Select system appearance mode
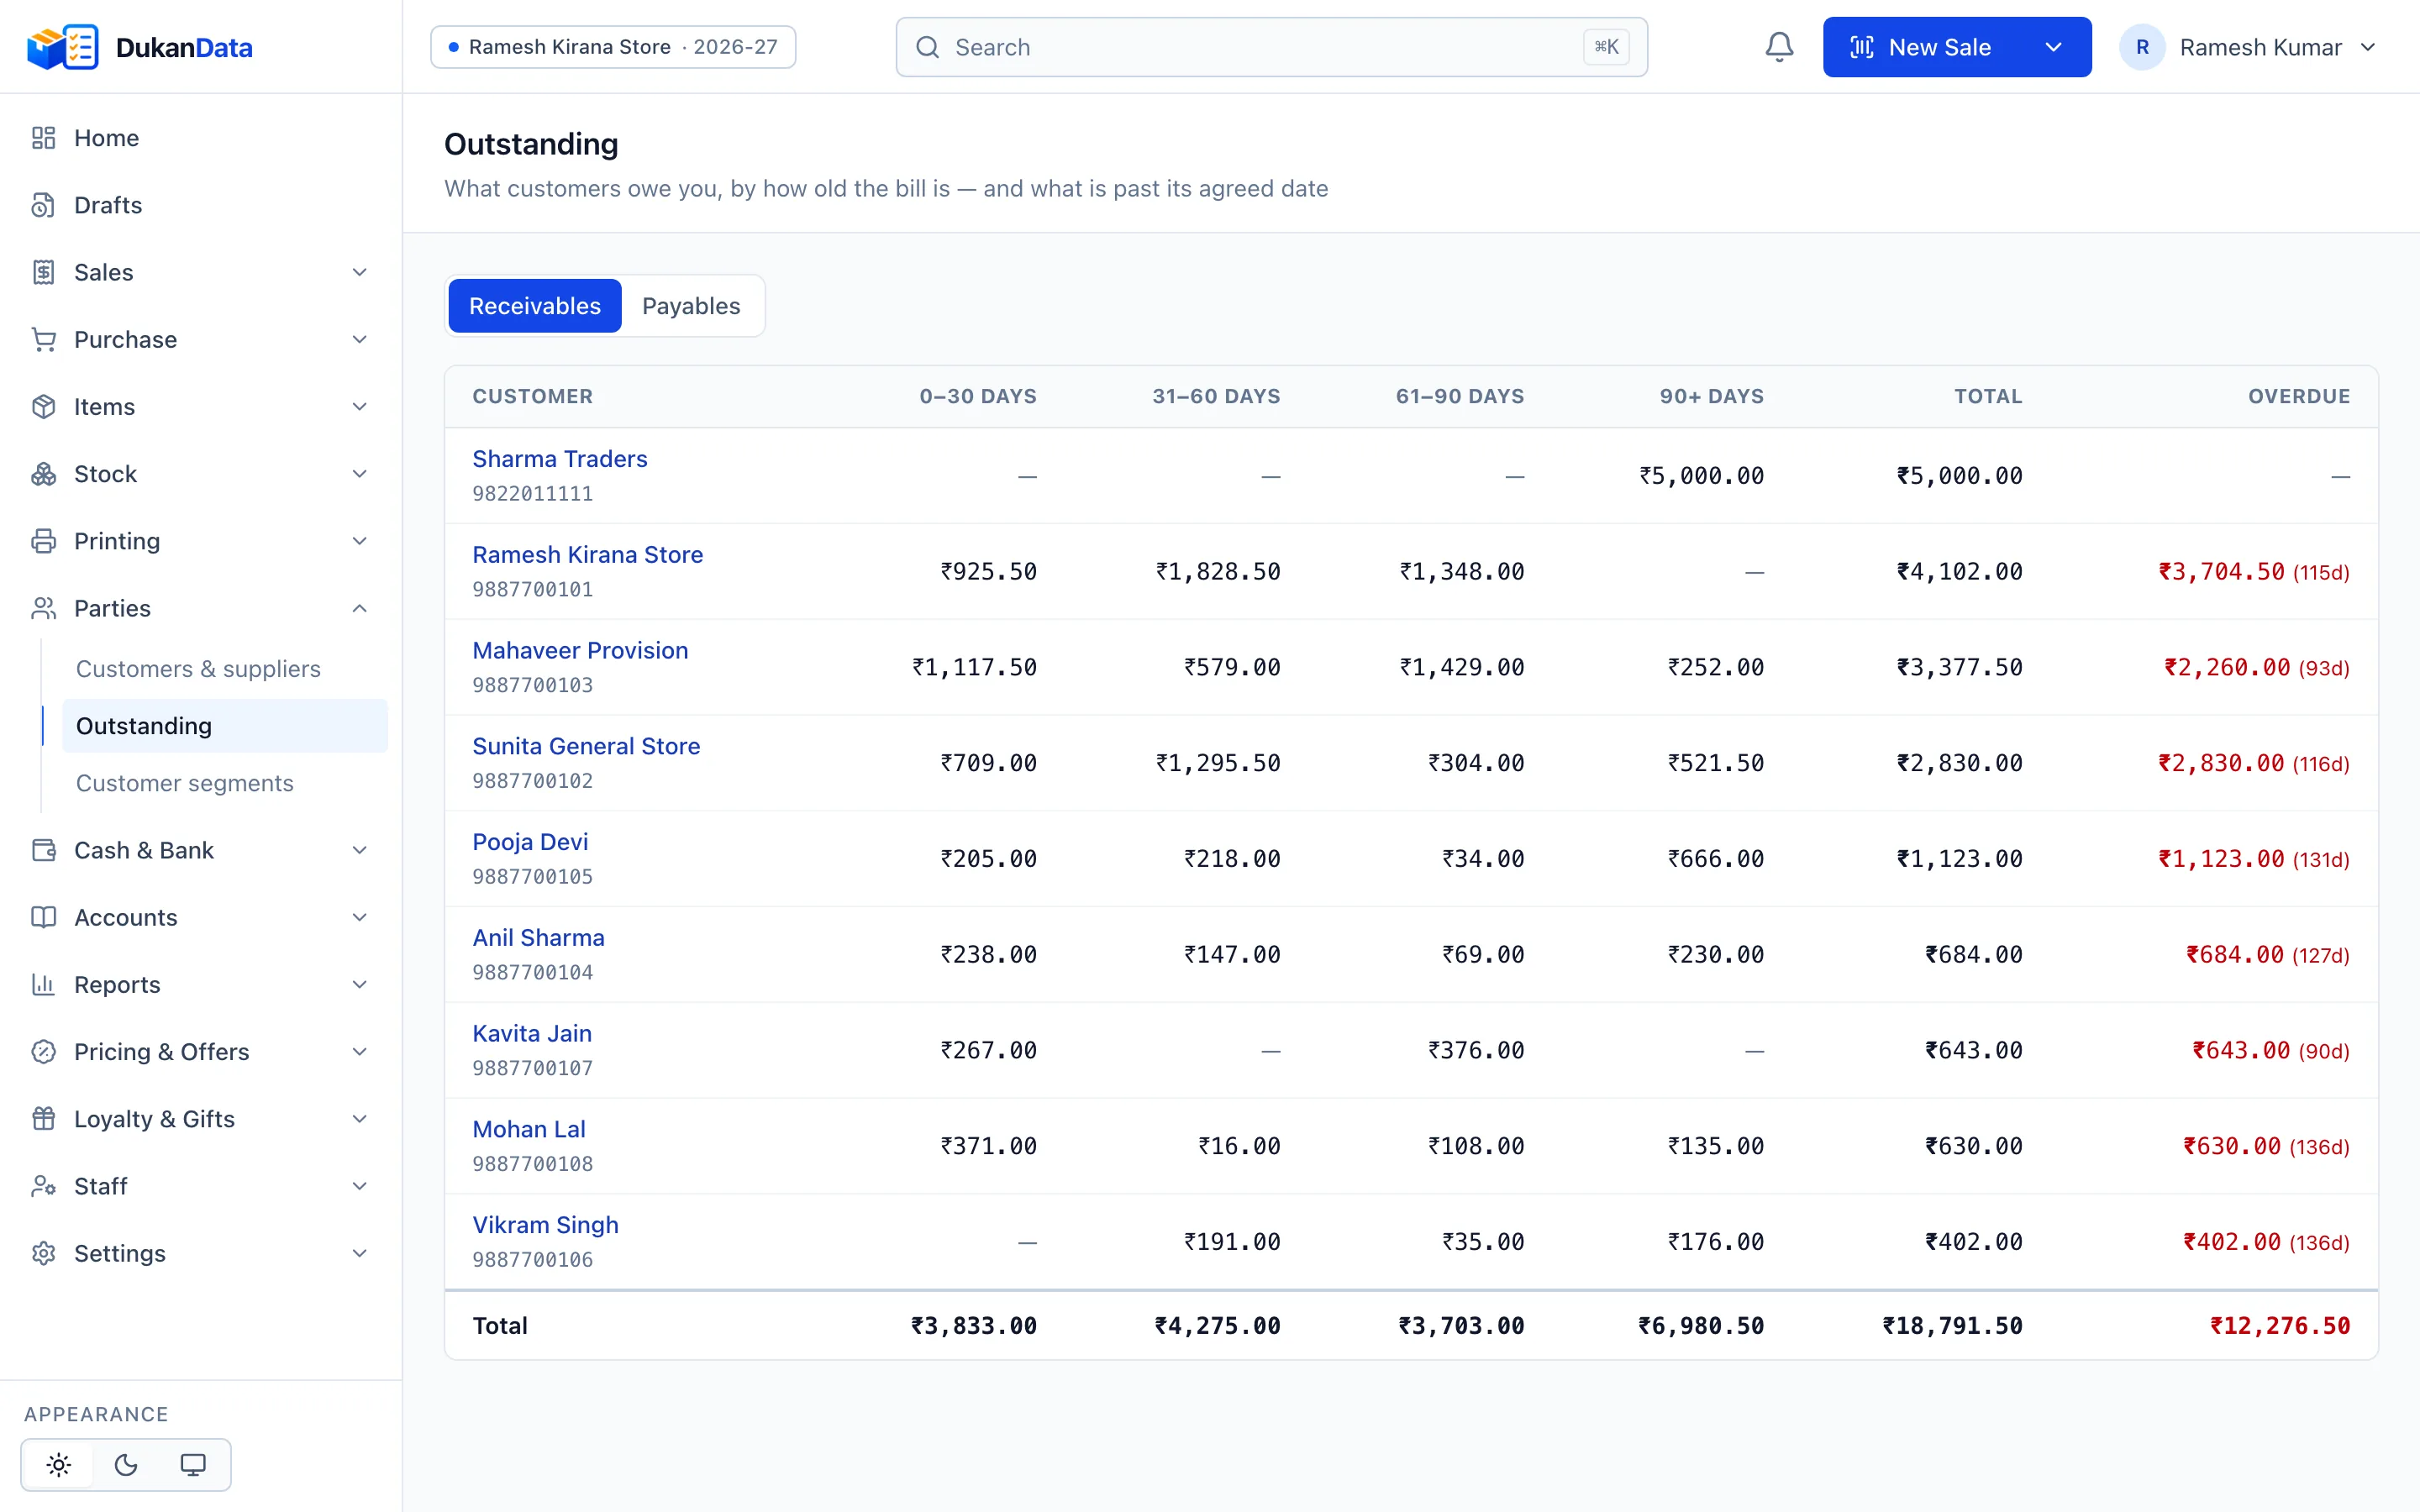 tap(193, 1465)
